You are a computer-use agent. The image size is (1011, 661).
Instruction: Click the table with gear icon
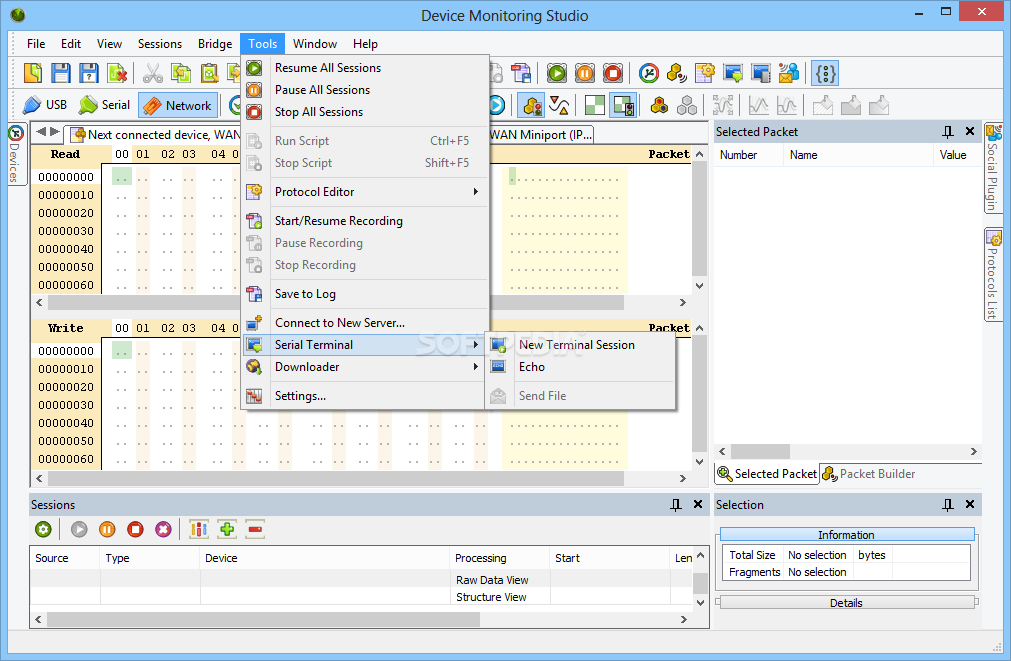[705, 73]
